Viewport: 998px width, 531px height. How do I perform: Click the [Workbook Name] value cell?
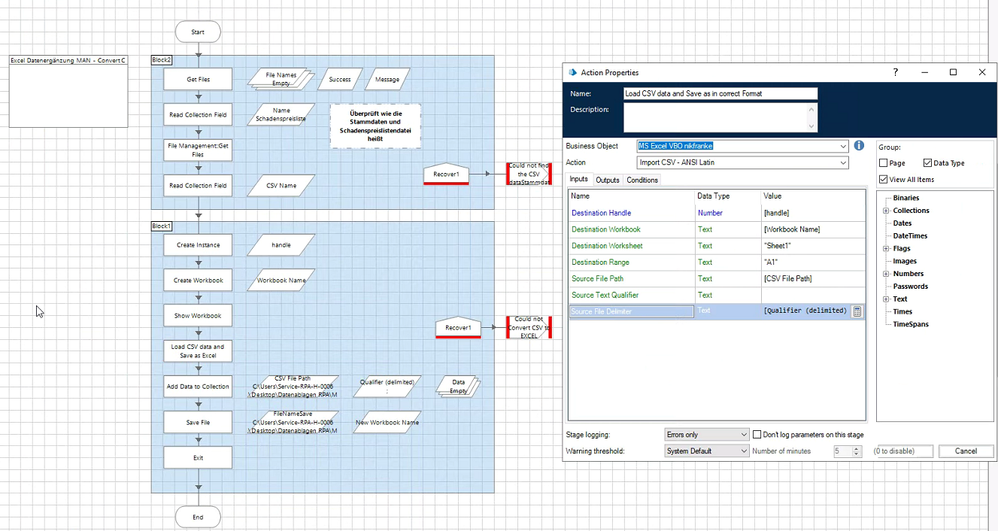pos(813,229)
